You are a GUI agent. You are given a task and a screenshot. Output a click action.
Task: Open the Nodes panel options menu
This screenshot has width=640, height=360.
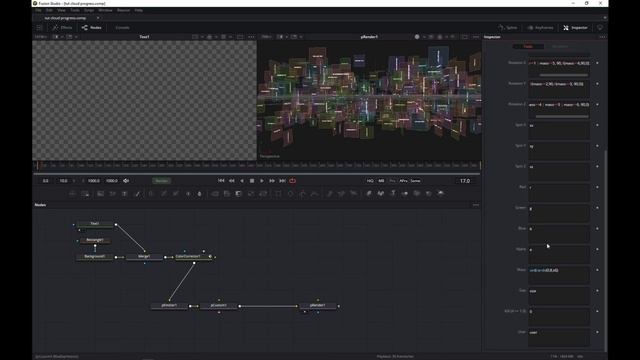pyautogui.click(x=476, y=205)
